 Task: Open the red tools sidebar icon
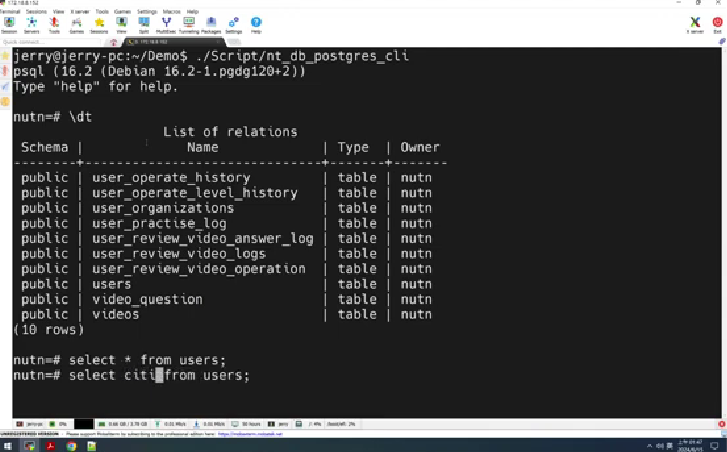pyautogui.click(x=5, y=71)
